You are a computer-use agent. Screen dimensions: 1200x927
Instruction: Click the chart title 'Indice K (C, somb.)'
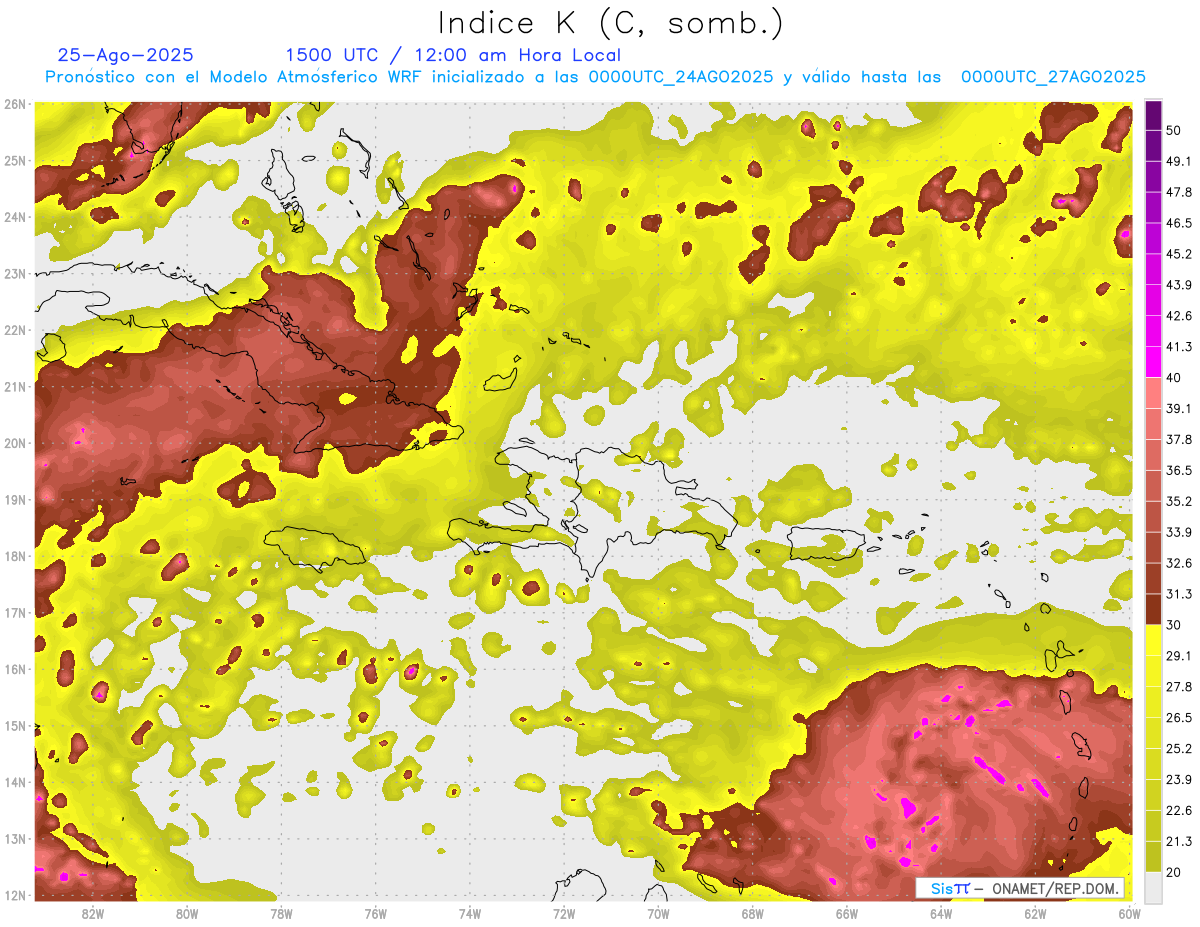point(610,24)
